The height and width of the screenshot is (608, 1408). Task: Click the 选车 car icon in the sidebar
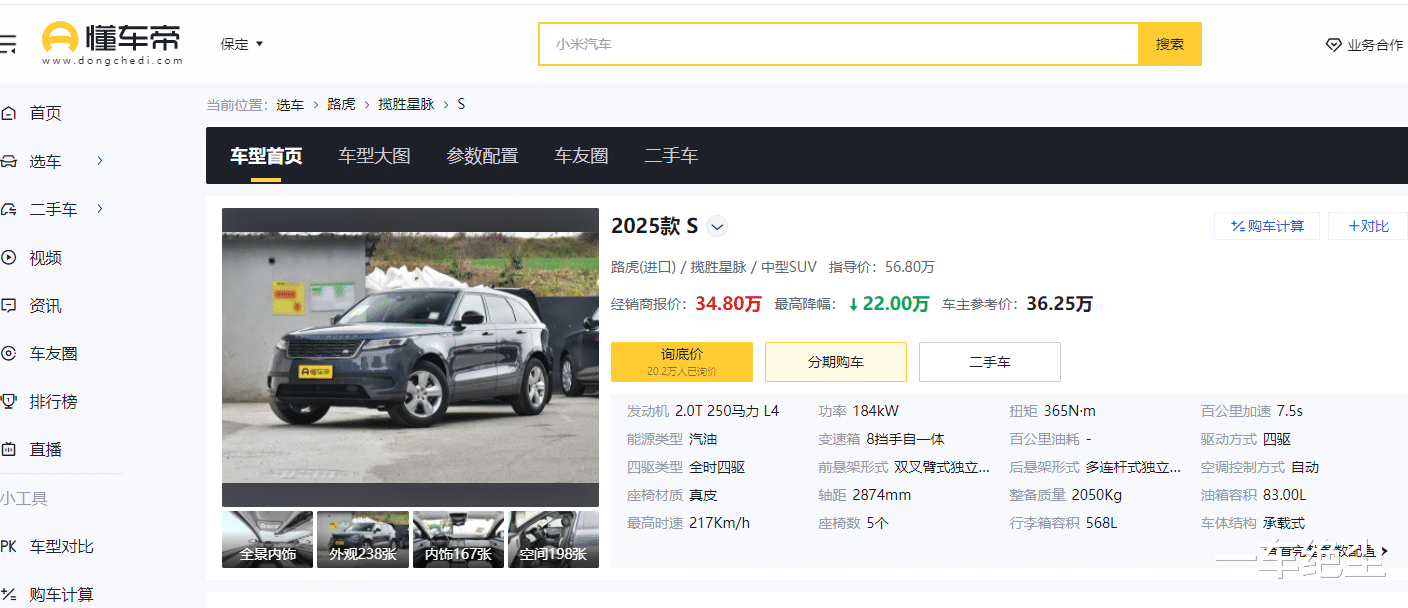pyautogui.click(x=9, y=161)
